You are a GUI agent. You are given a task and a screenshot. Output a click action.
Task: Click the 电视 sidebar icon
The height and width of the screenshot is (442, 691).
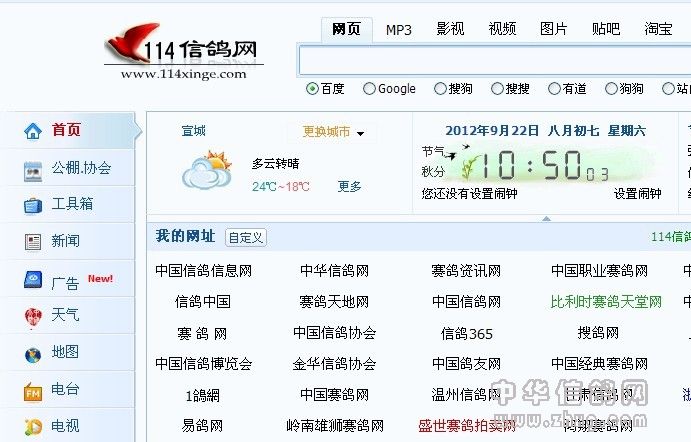[x=33, y=427]
